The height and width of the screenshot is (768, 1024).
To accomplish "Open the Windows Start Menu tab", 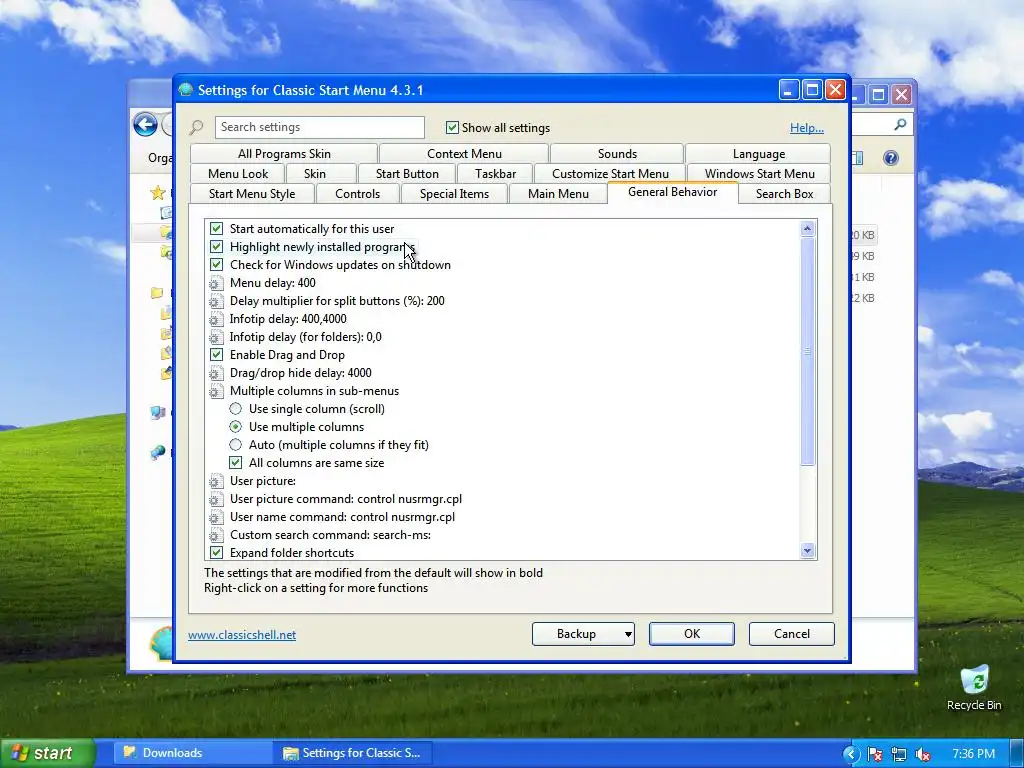I will [759, 174].
